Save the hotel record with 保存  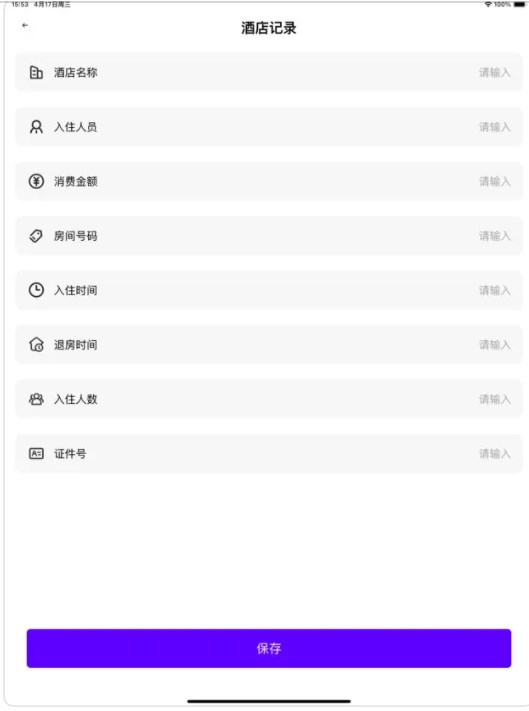(x=269, y=648)
